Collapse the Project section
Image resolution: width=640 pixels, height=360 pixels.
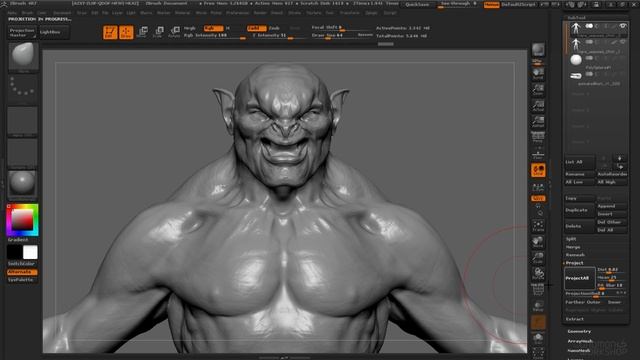574,263
